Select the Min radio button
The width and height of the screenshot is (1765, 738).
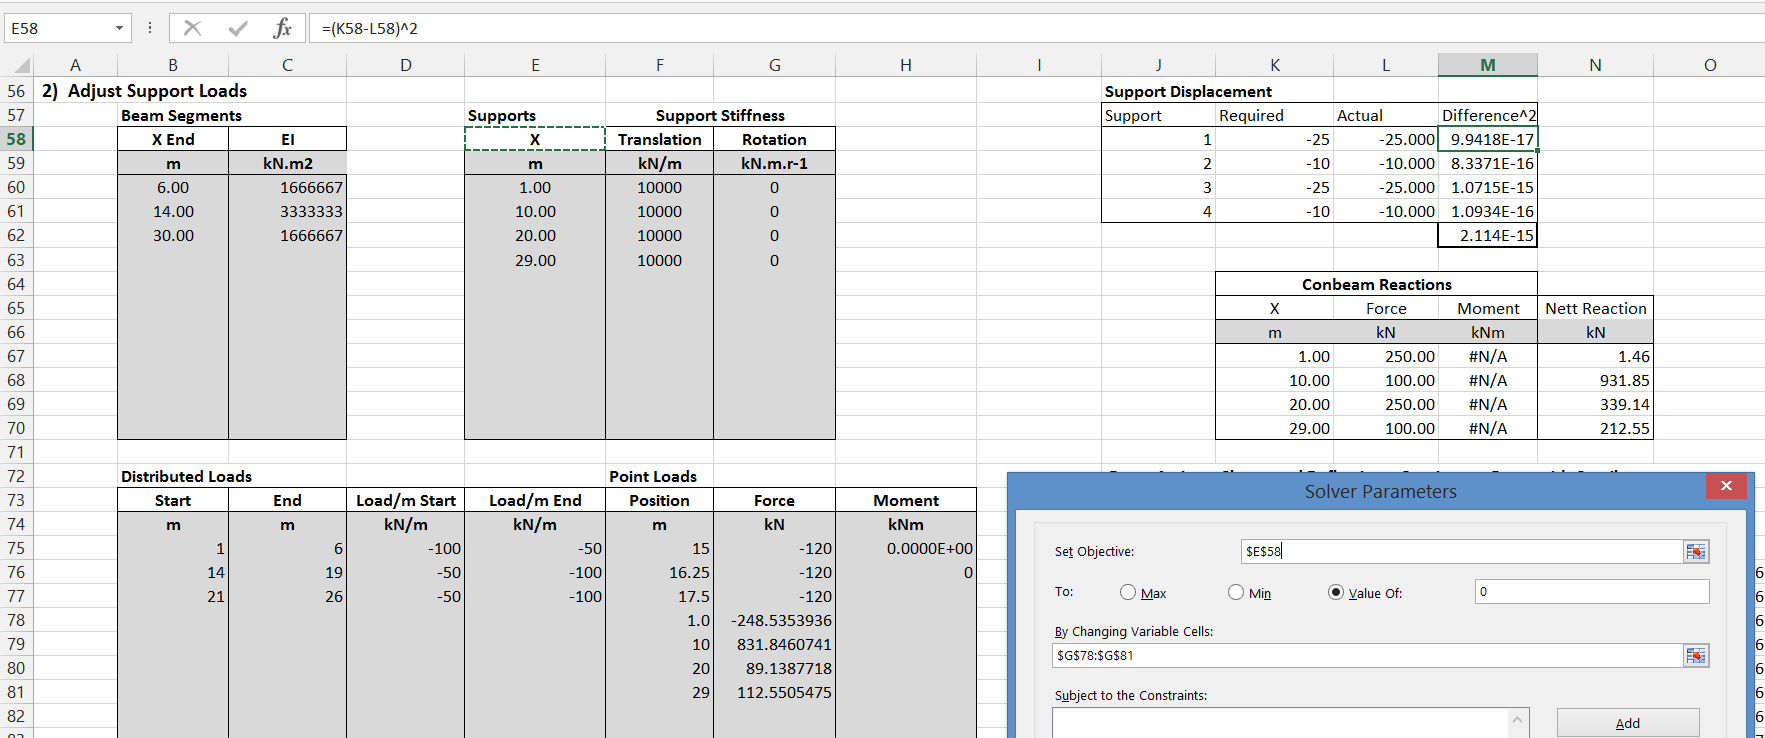1236,592
